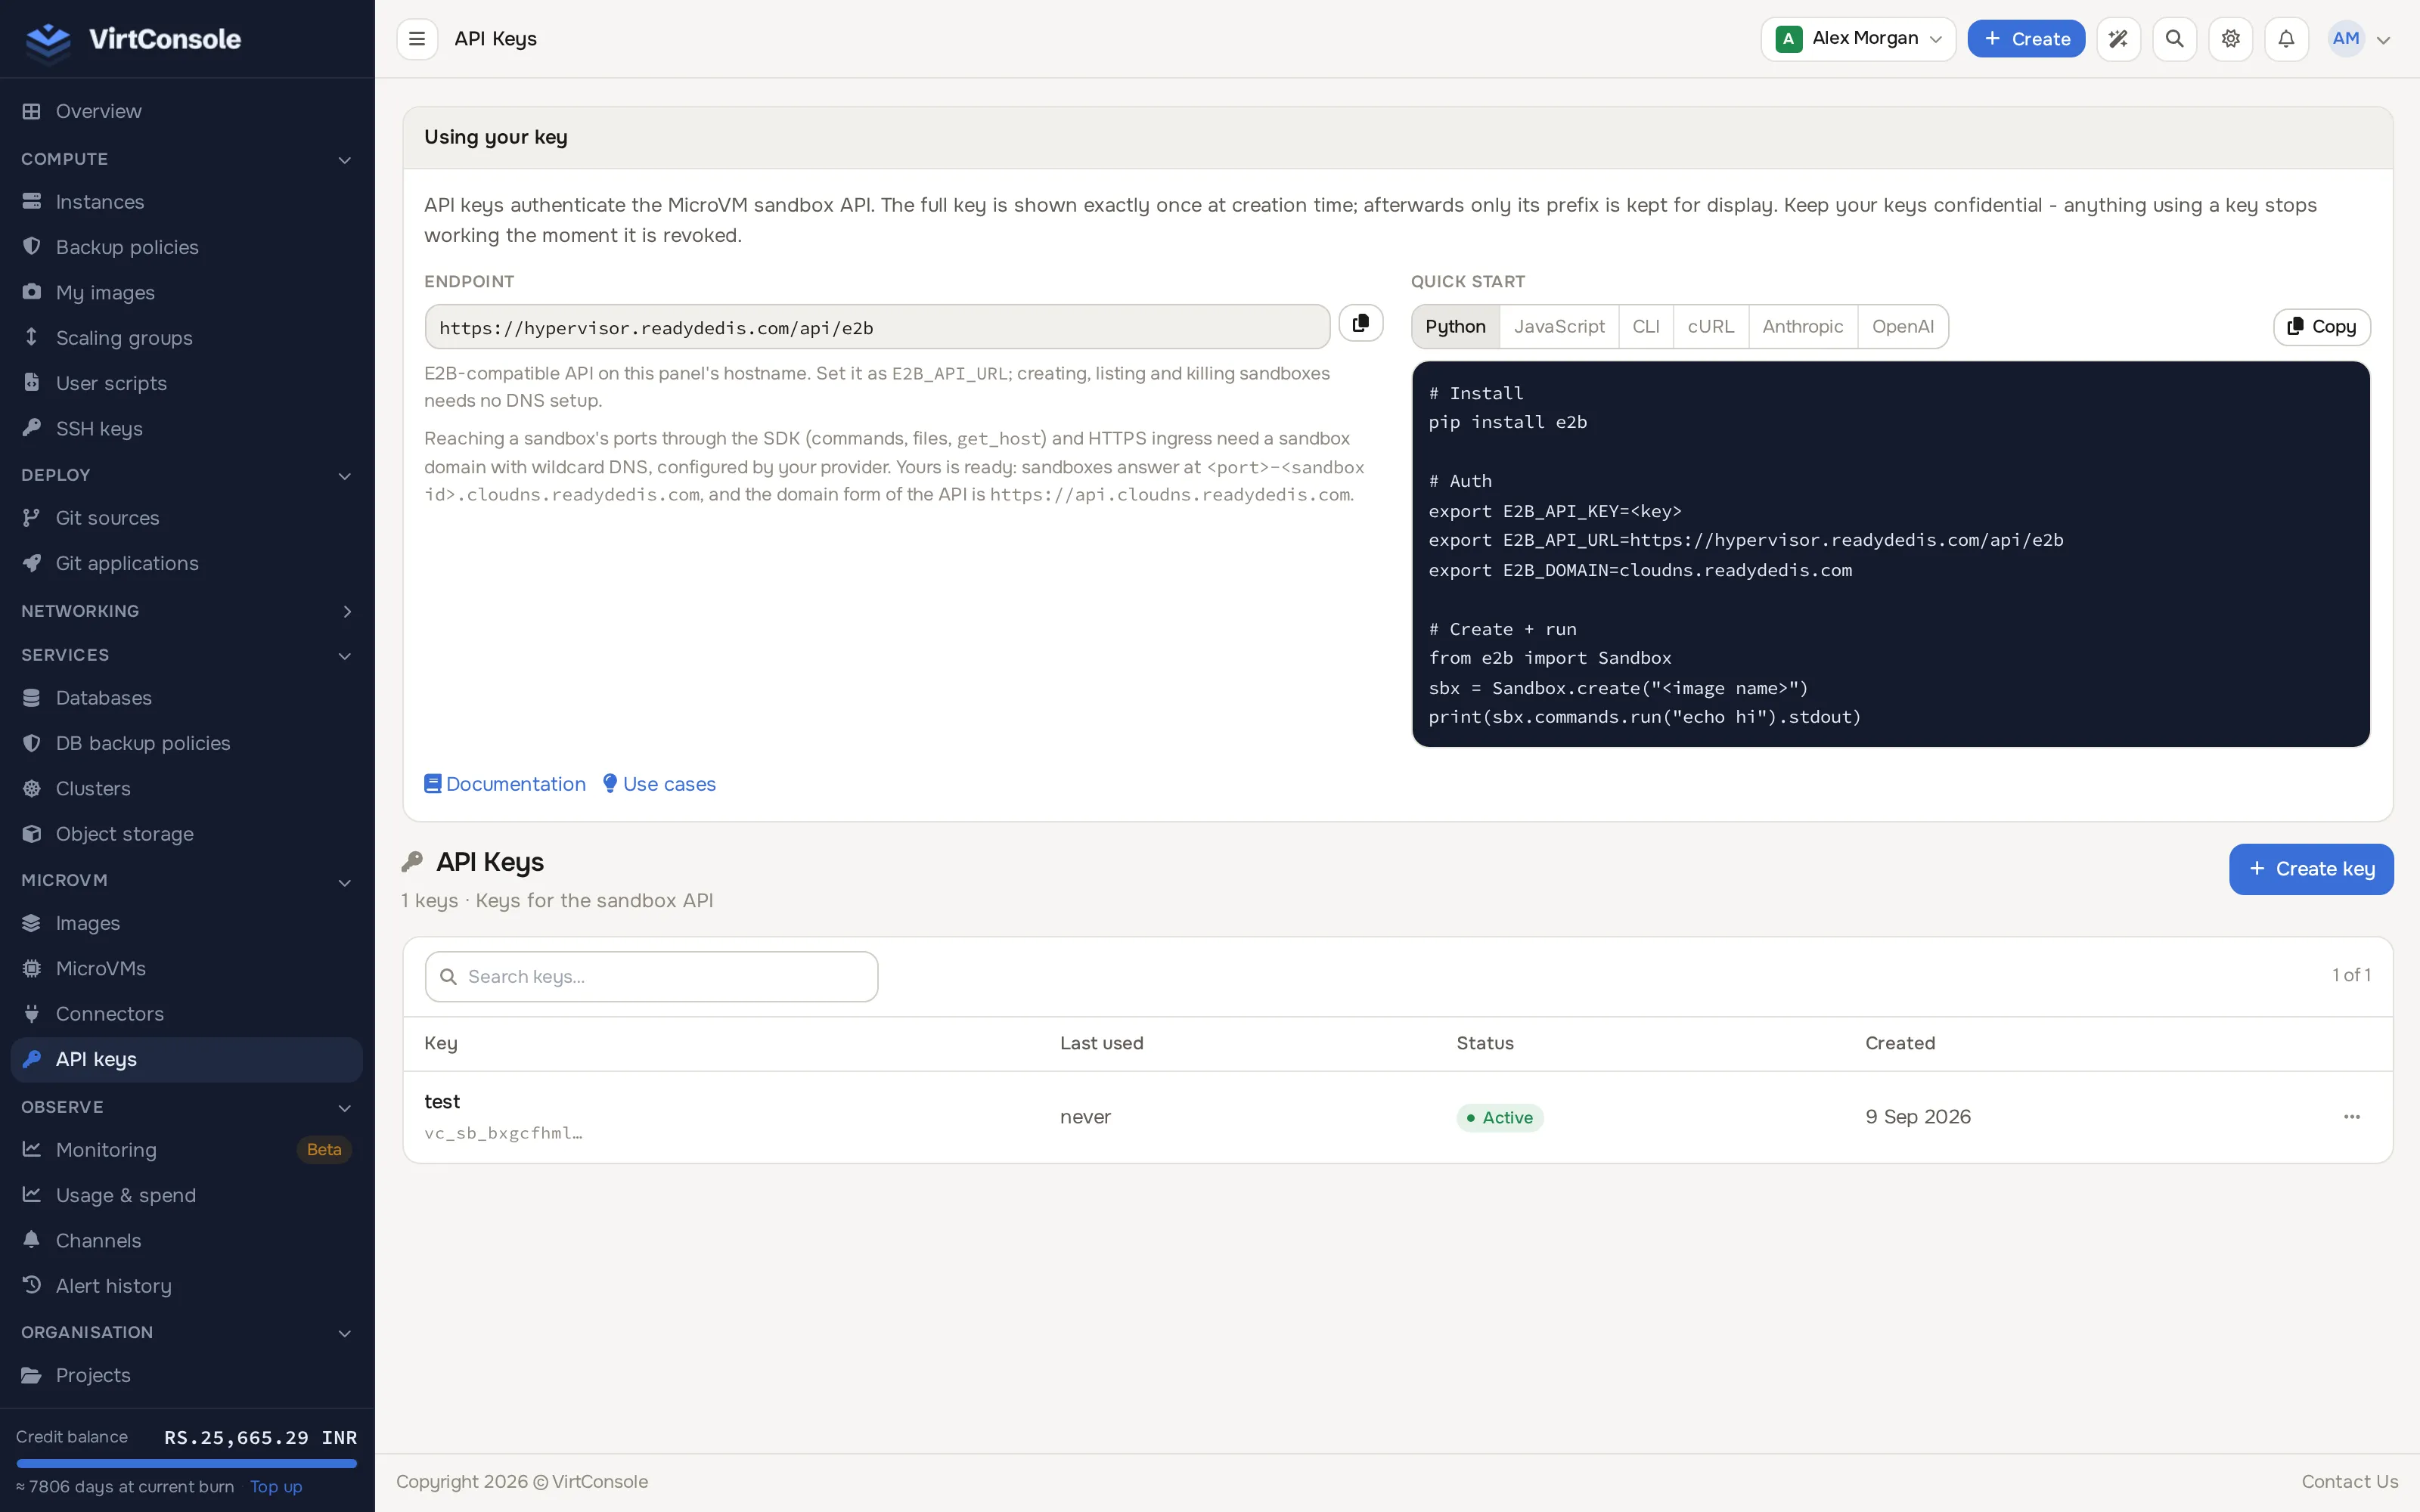The image size is (2420, 1512).
Task: Select the cURL quick start tab
Action: (1710, 327)
